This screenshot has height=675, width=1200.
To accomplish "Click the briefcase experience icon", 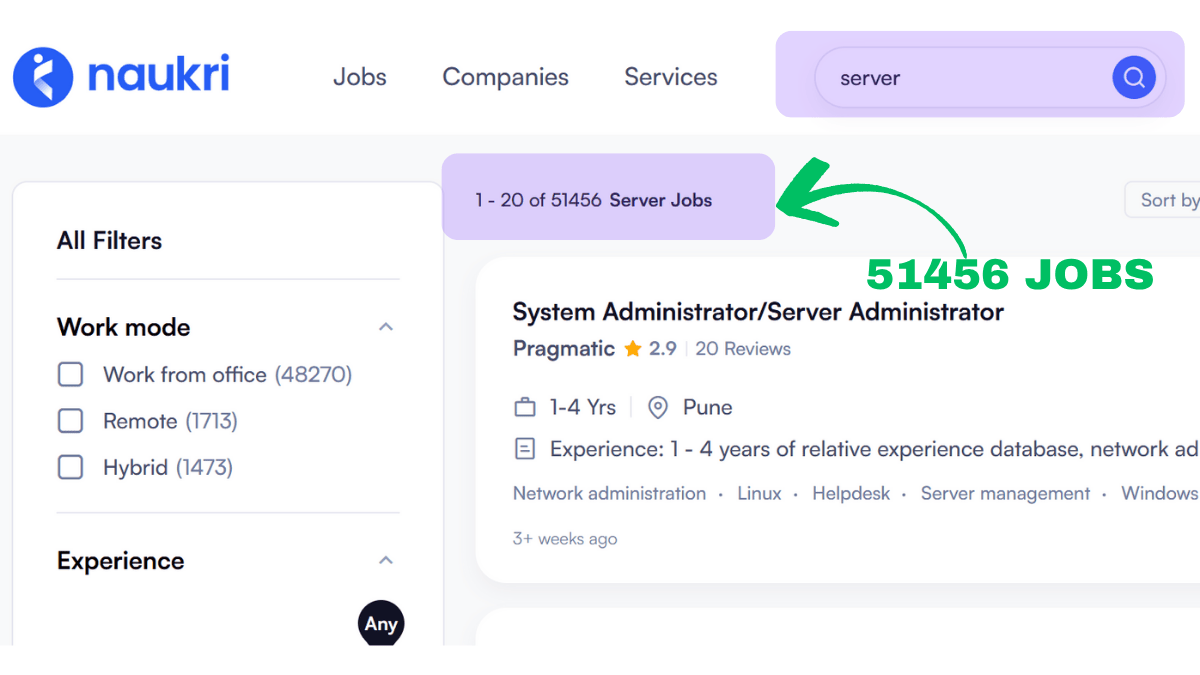I will tap(525, 408).
